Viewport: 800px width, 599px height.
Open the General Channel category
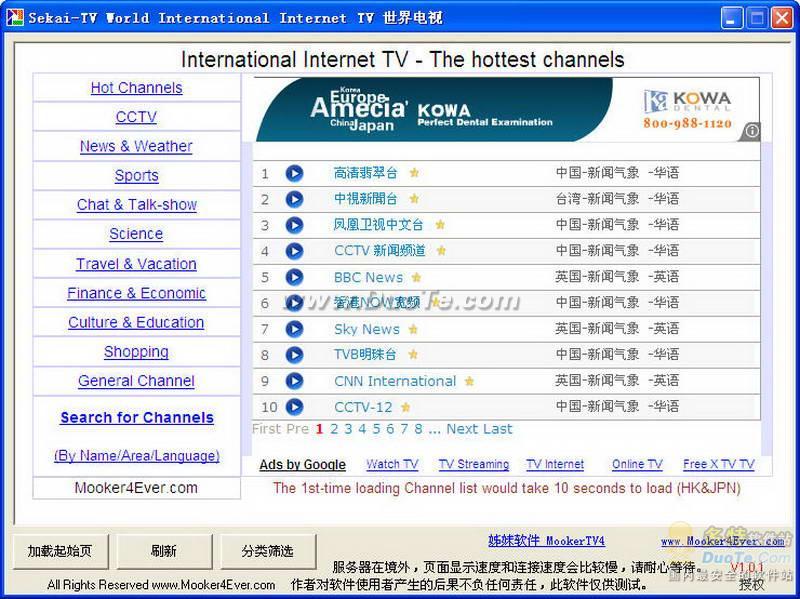(136, 381)
